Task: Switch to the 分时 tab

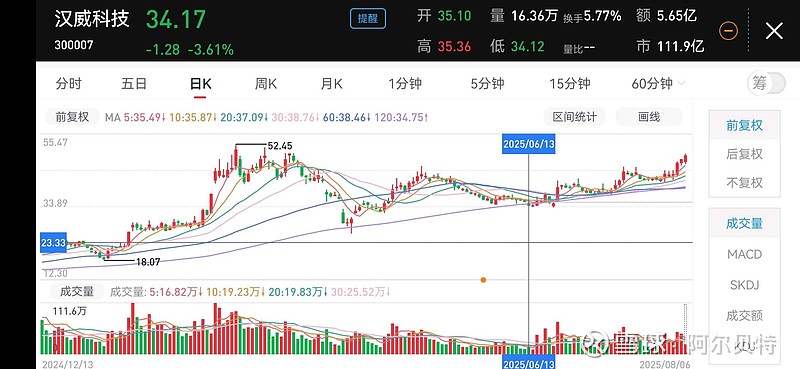Action: click(x=69, y=84)
